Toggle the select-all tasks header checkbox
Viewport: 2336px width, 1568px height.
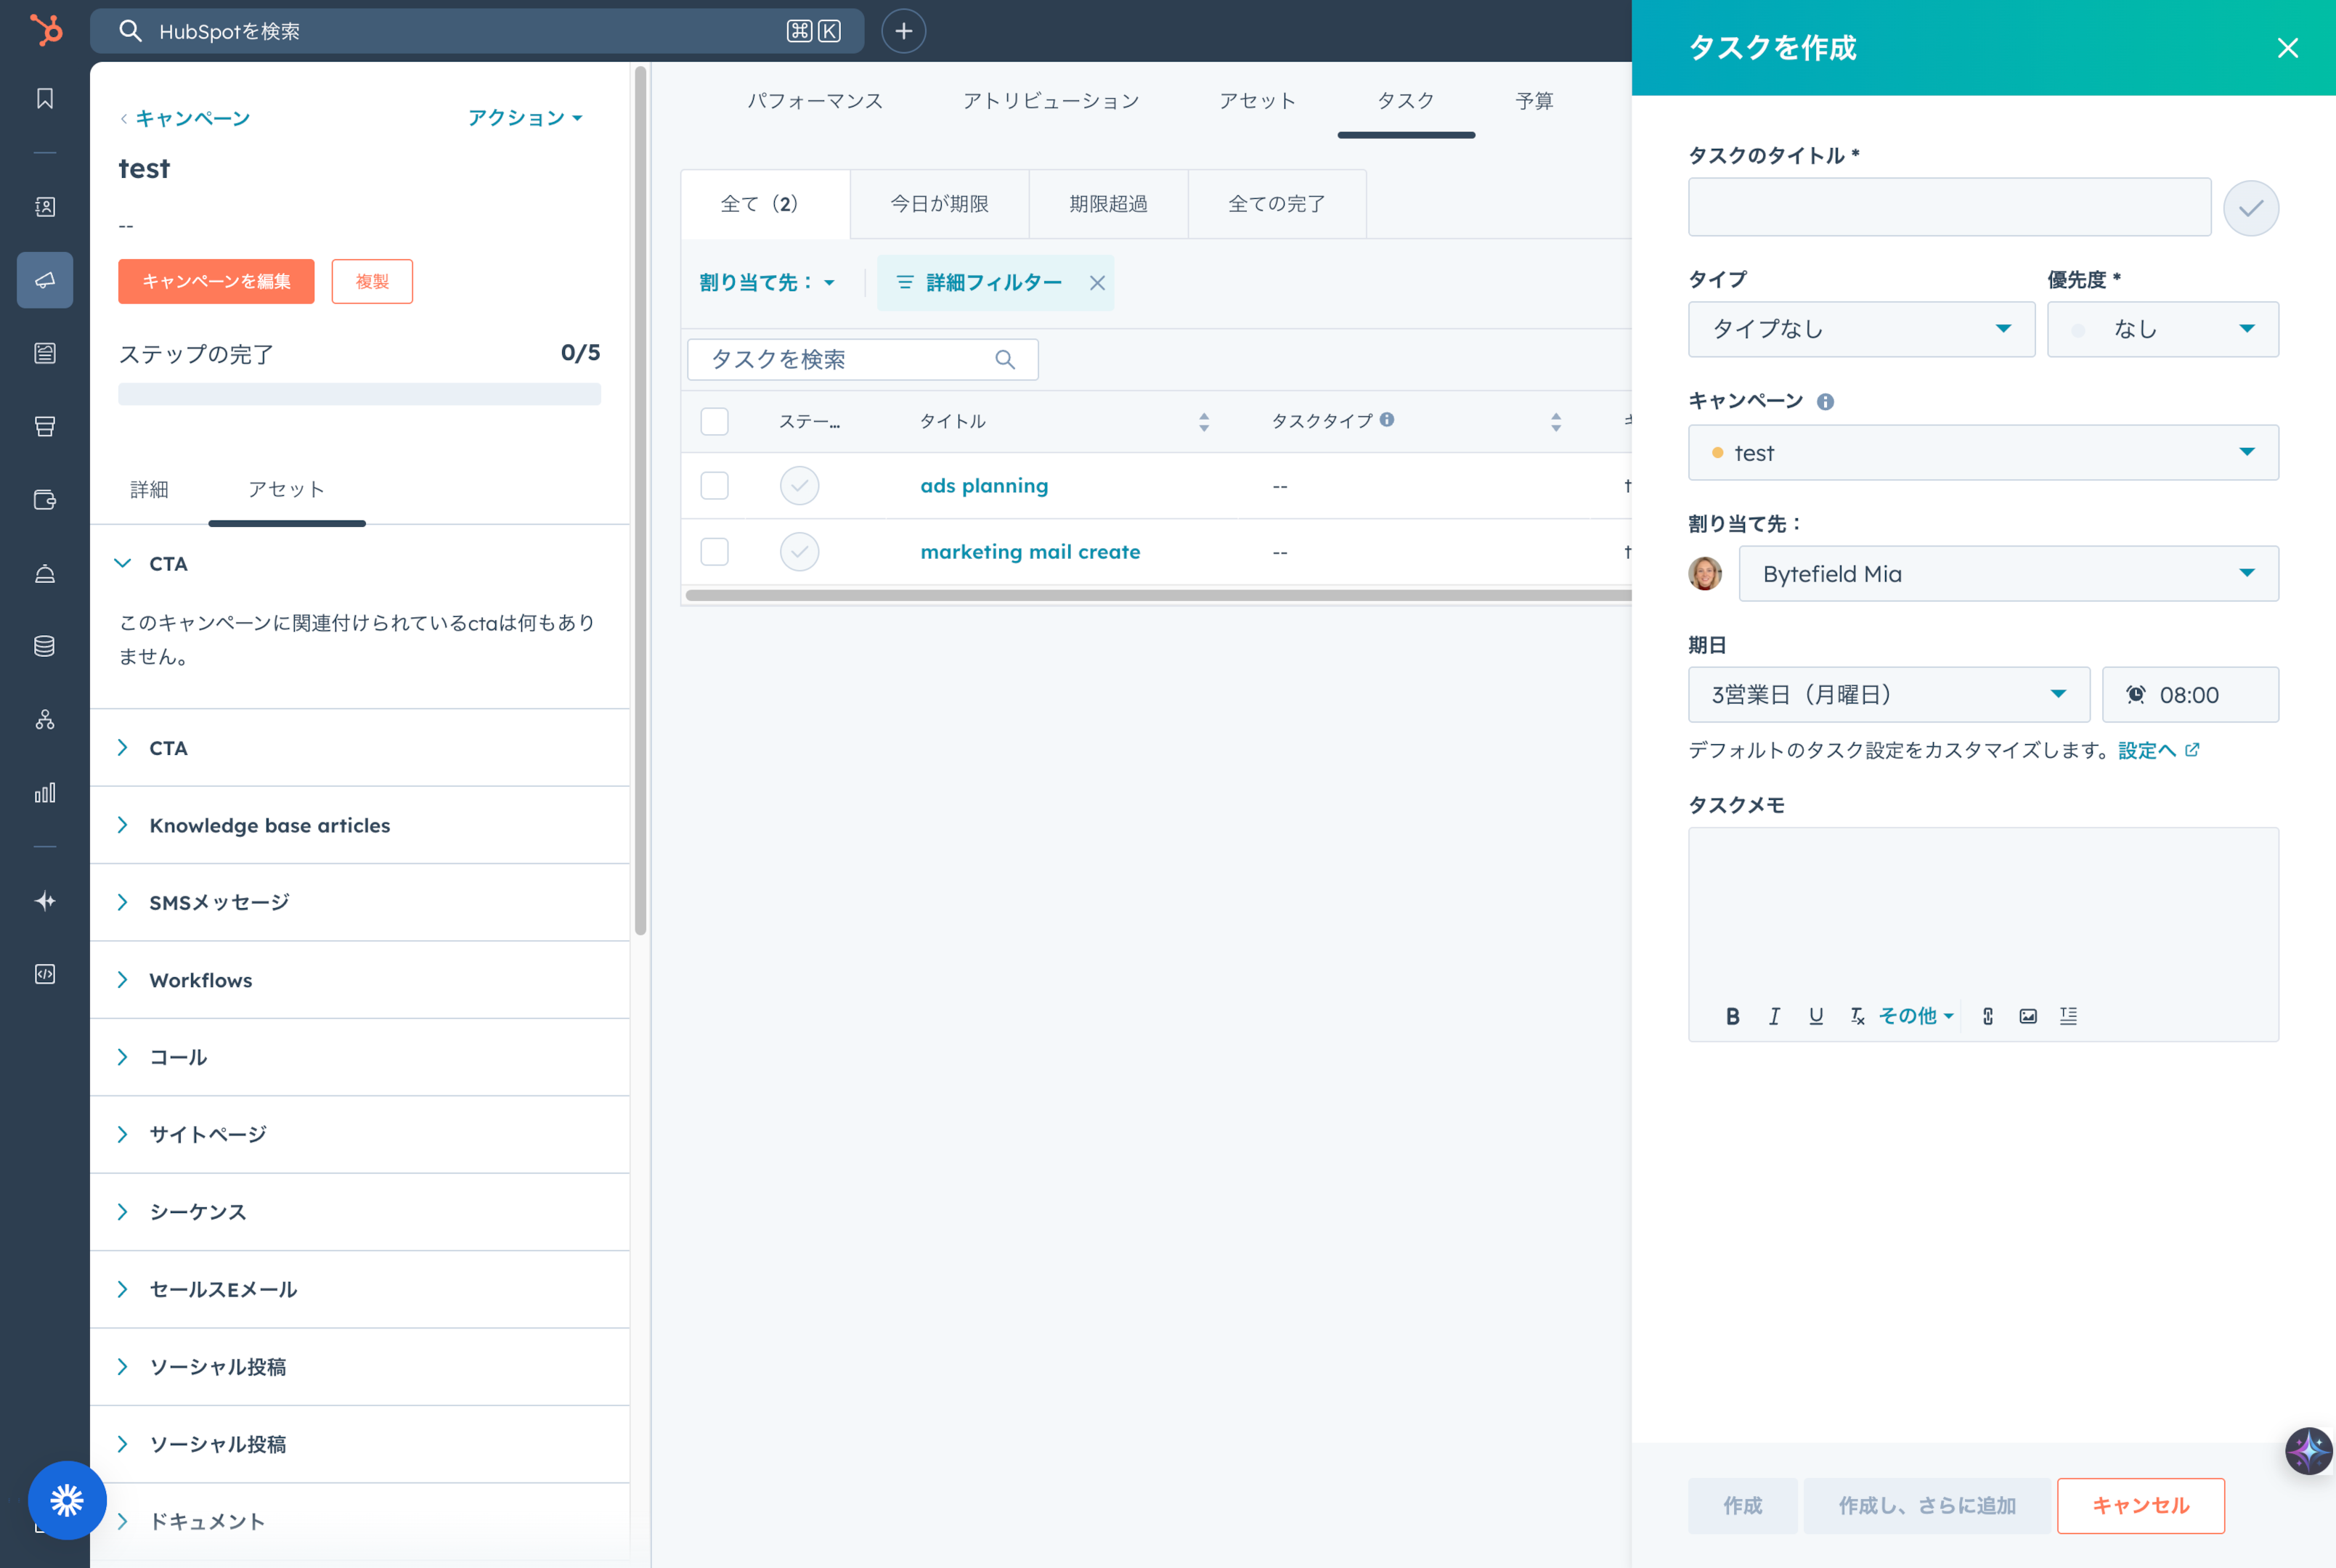pyautogui.click(x=714, y=421)
